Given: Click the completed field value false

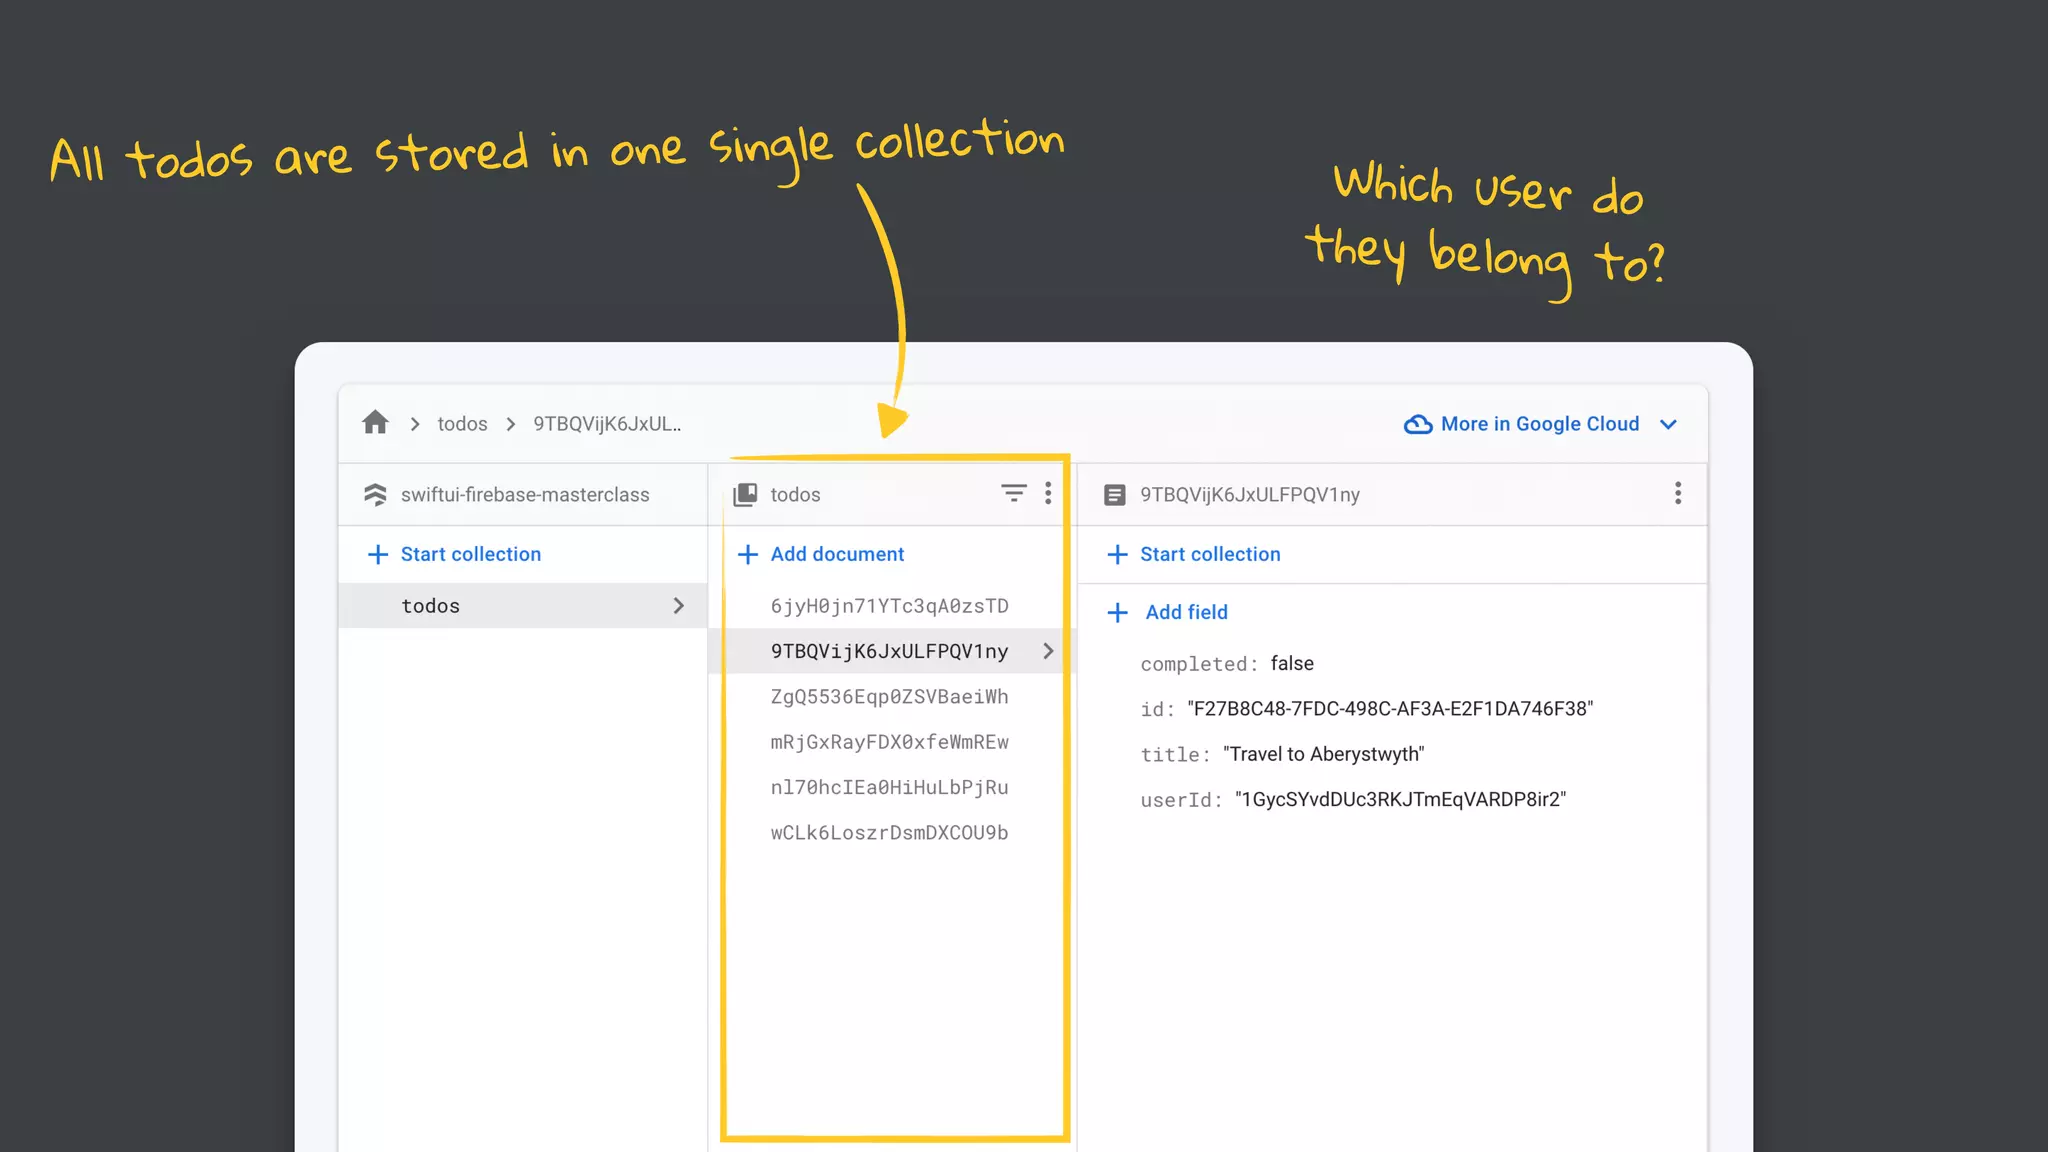Looking at the screenshot, I should click(1292, 663).
